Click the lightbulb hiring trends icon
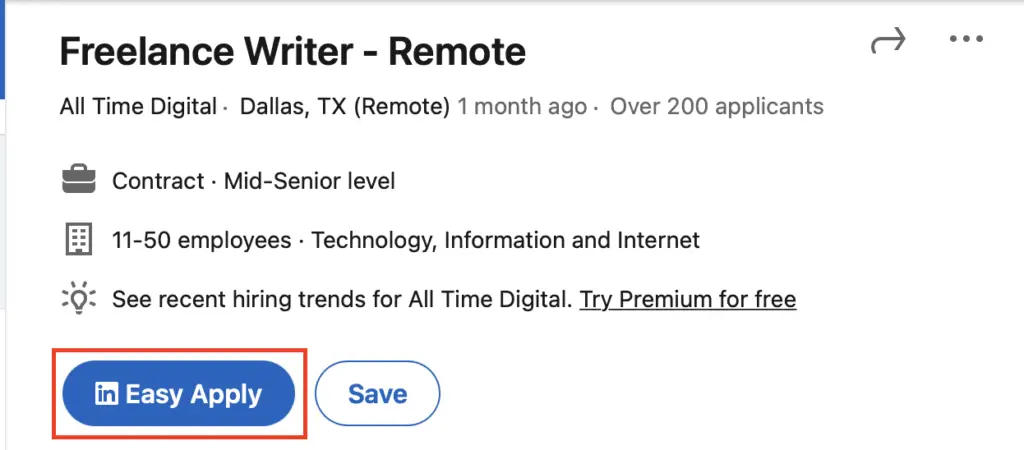The image size is (1024, 450). [78, 298]
